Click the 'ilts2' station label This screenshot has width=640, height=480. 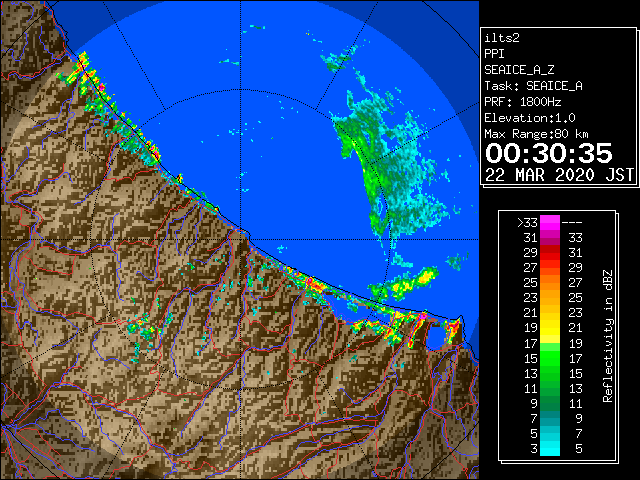point(502,38)
